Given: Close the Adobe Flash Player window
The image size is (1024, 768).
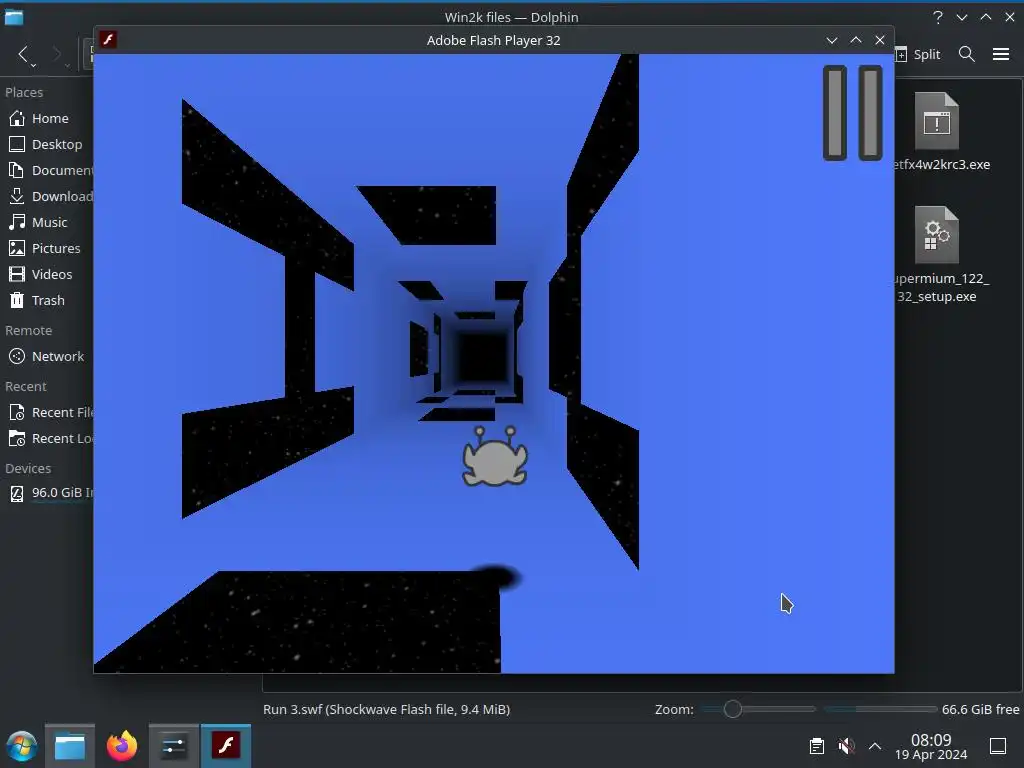Looking at the screenshot, I should point(880,40).
